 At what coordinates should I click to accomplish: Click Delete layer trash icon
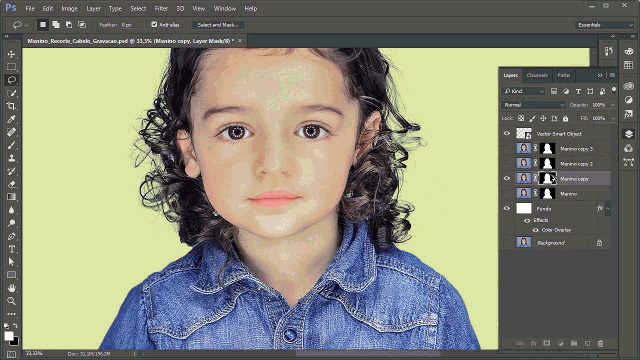click(600, 344)
